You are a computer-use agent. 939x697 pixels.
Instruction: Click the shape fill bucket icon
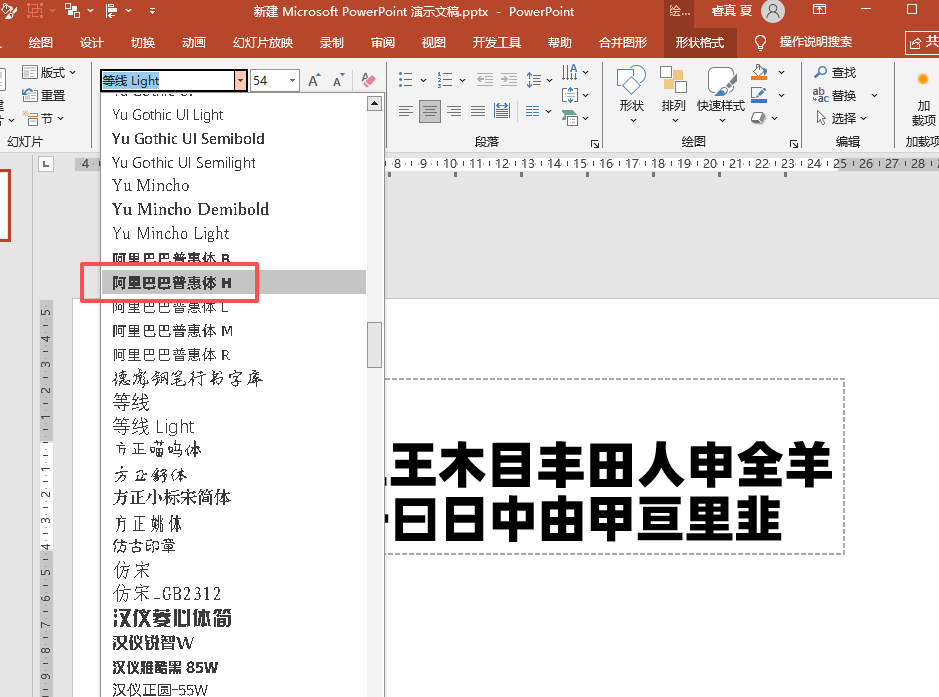coord(759,72)
